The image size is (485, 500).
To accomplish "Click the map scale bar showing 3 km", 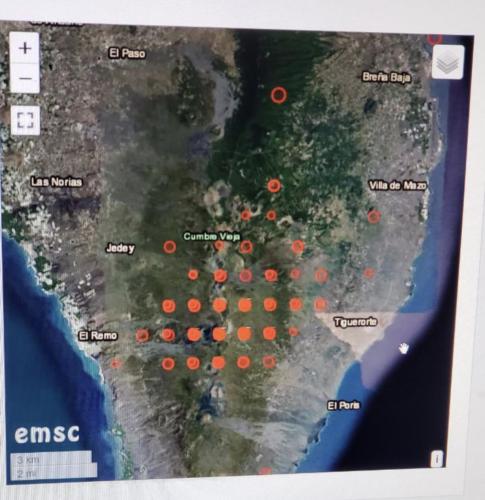I will 51,460.
